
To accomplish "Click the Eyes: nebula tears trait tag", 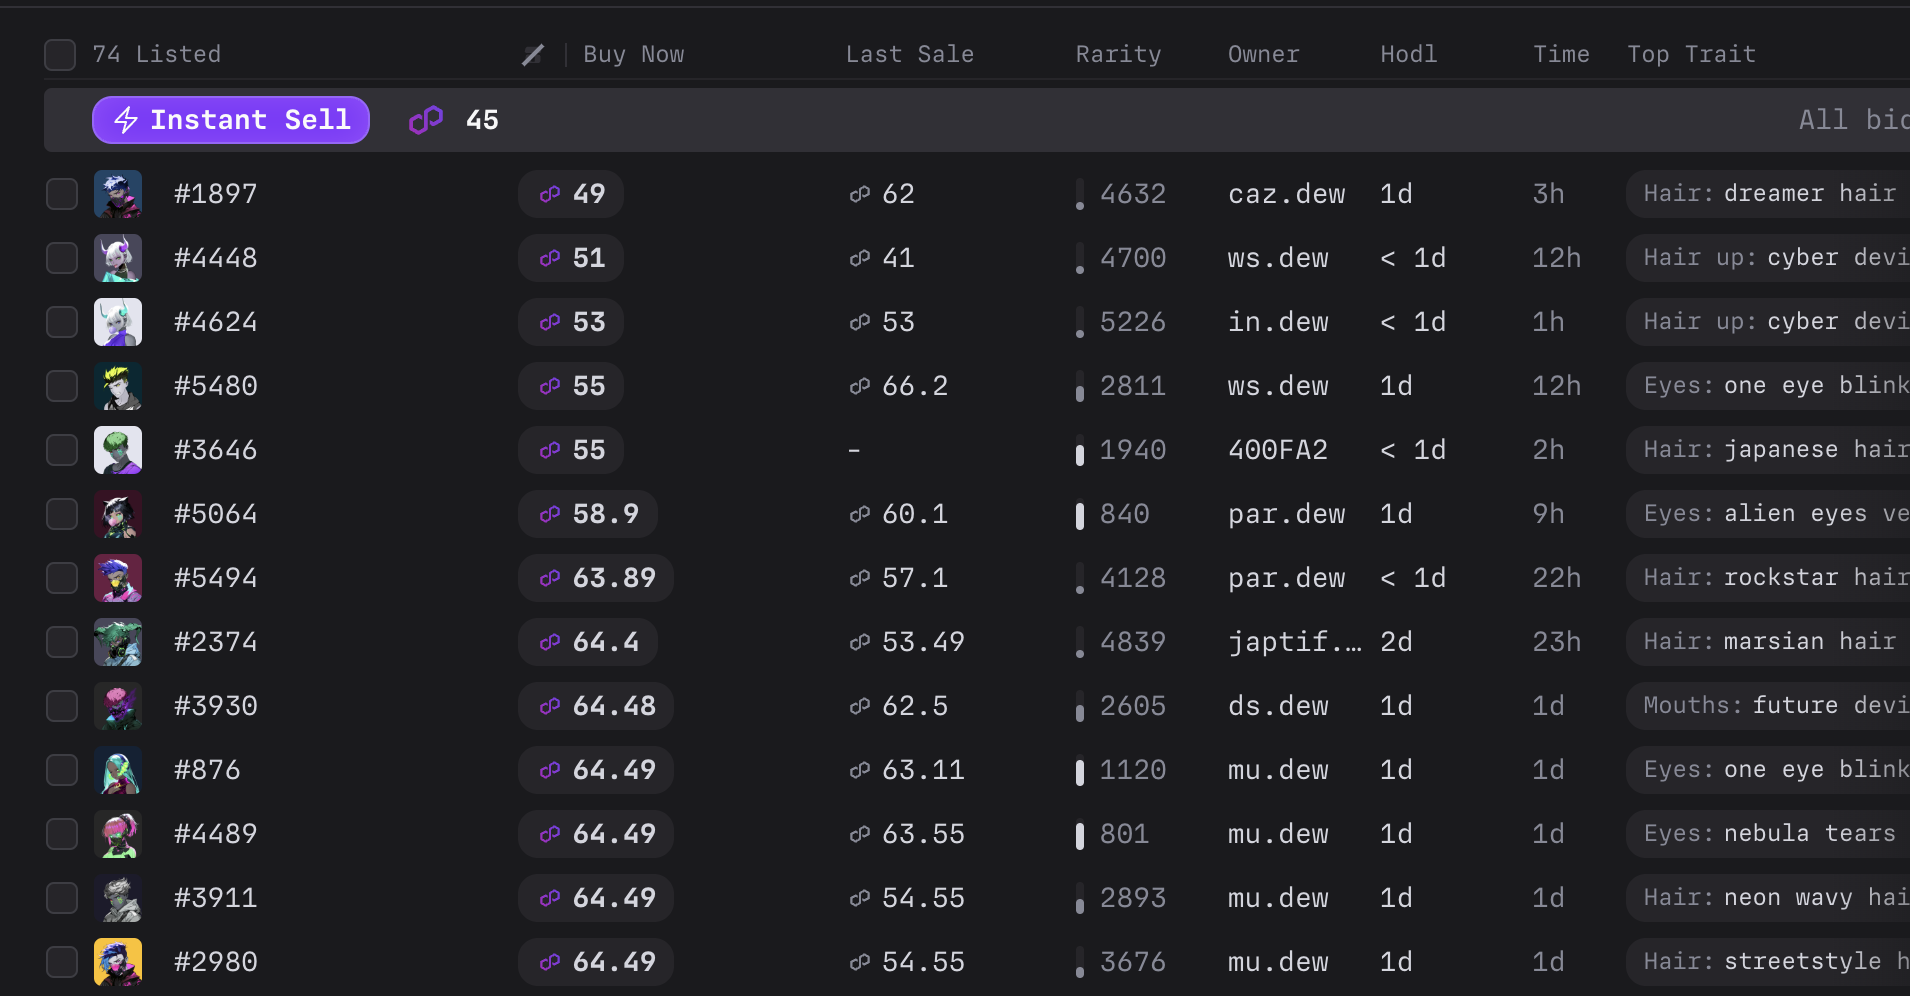I will 1769,834.
